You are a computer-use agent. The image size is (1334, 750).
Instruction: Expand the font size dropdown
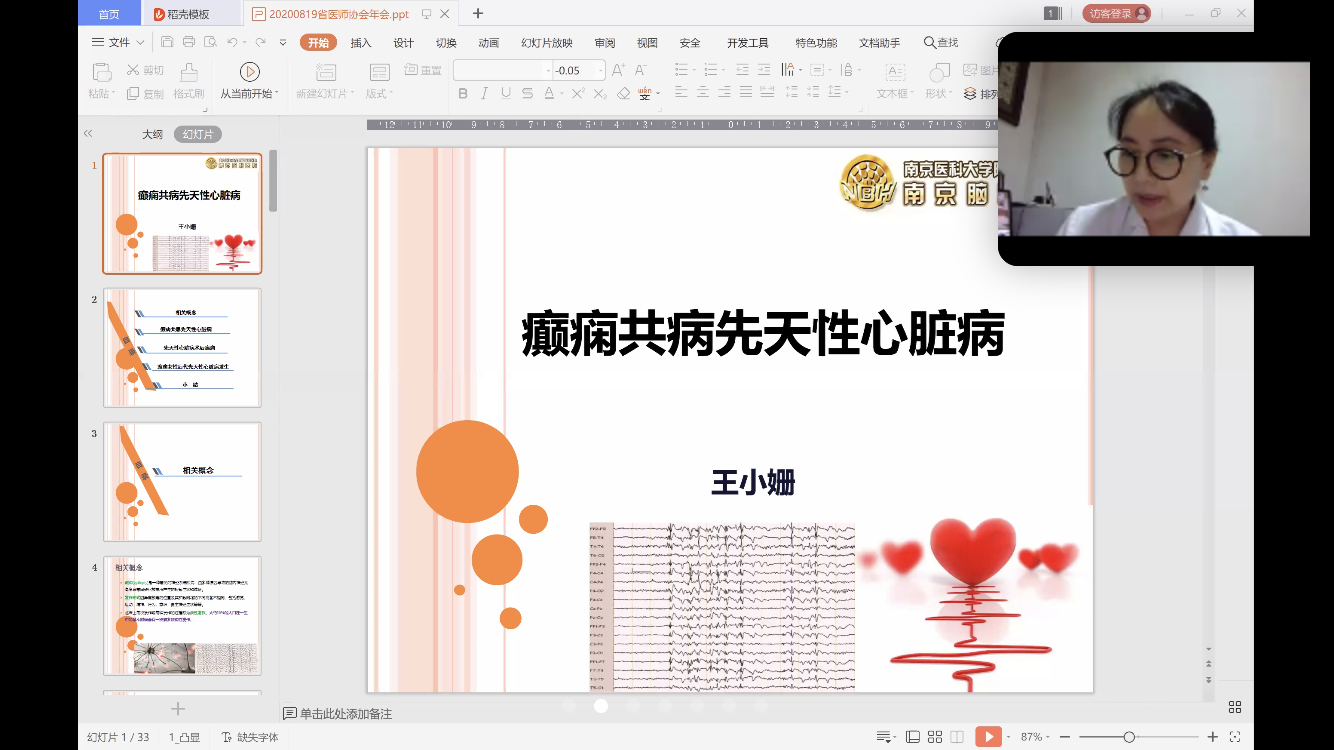(x=601, y=70)
